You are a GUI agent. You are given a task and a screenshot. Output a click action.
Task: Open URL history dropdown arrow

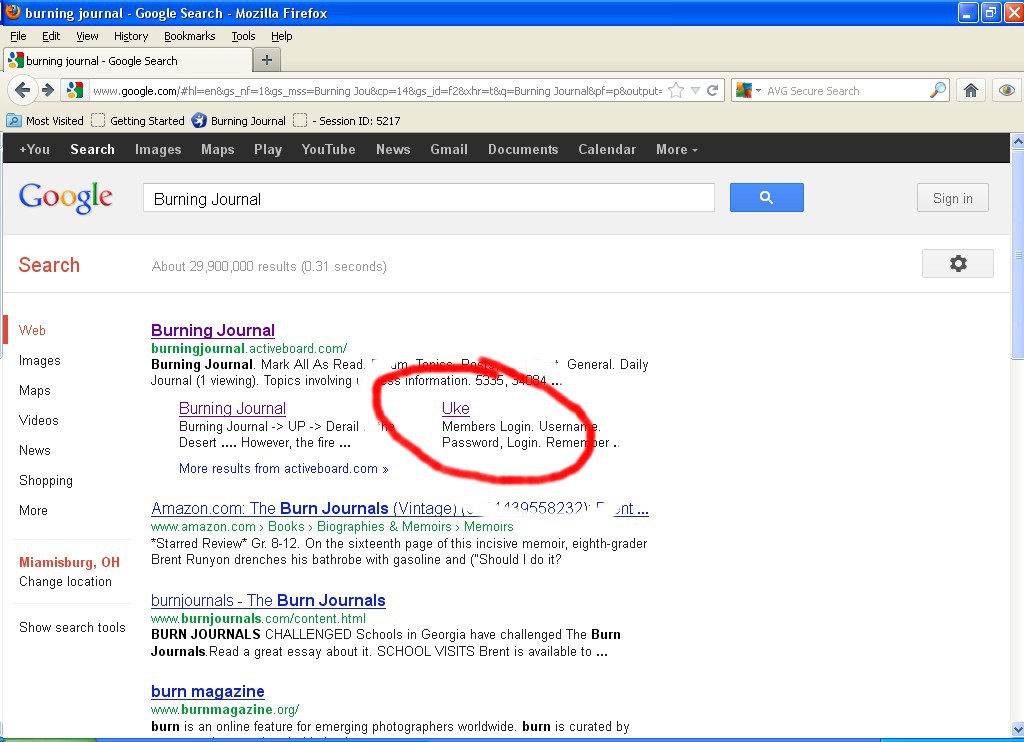click(695, 90)
